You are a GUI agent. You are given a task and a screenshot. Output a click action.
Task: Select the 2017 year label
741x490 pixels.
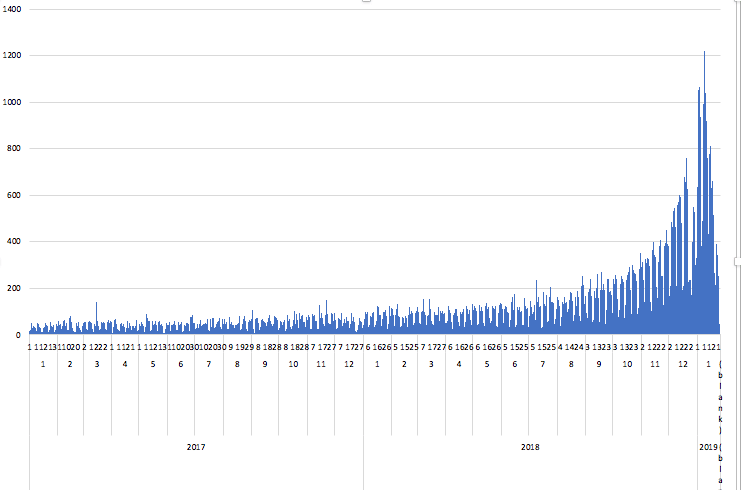[196, 447]
